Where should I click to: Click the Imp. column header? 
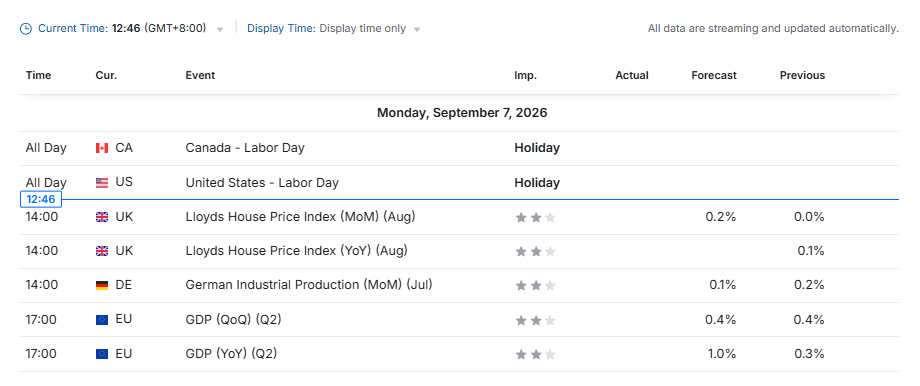(x=526, y=75)
